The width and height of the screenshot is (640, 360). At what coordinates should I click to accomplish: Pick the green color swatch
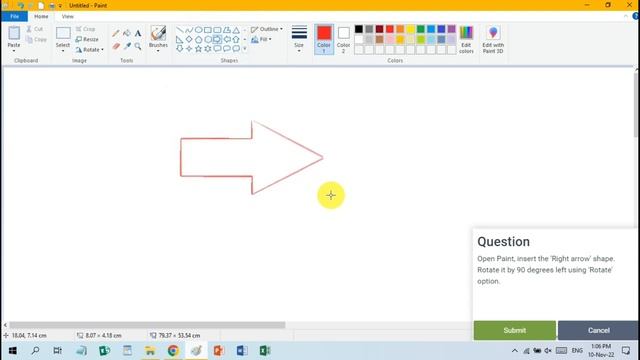(420, 29)
